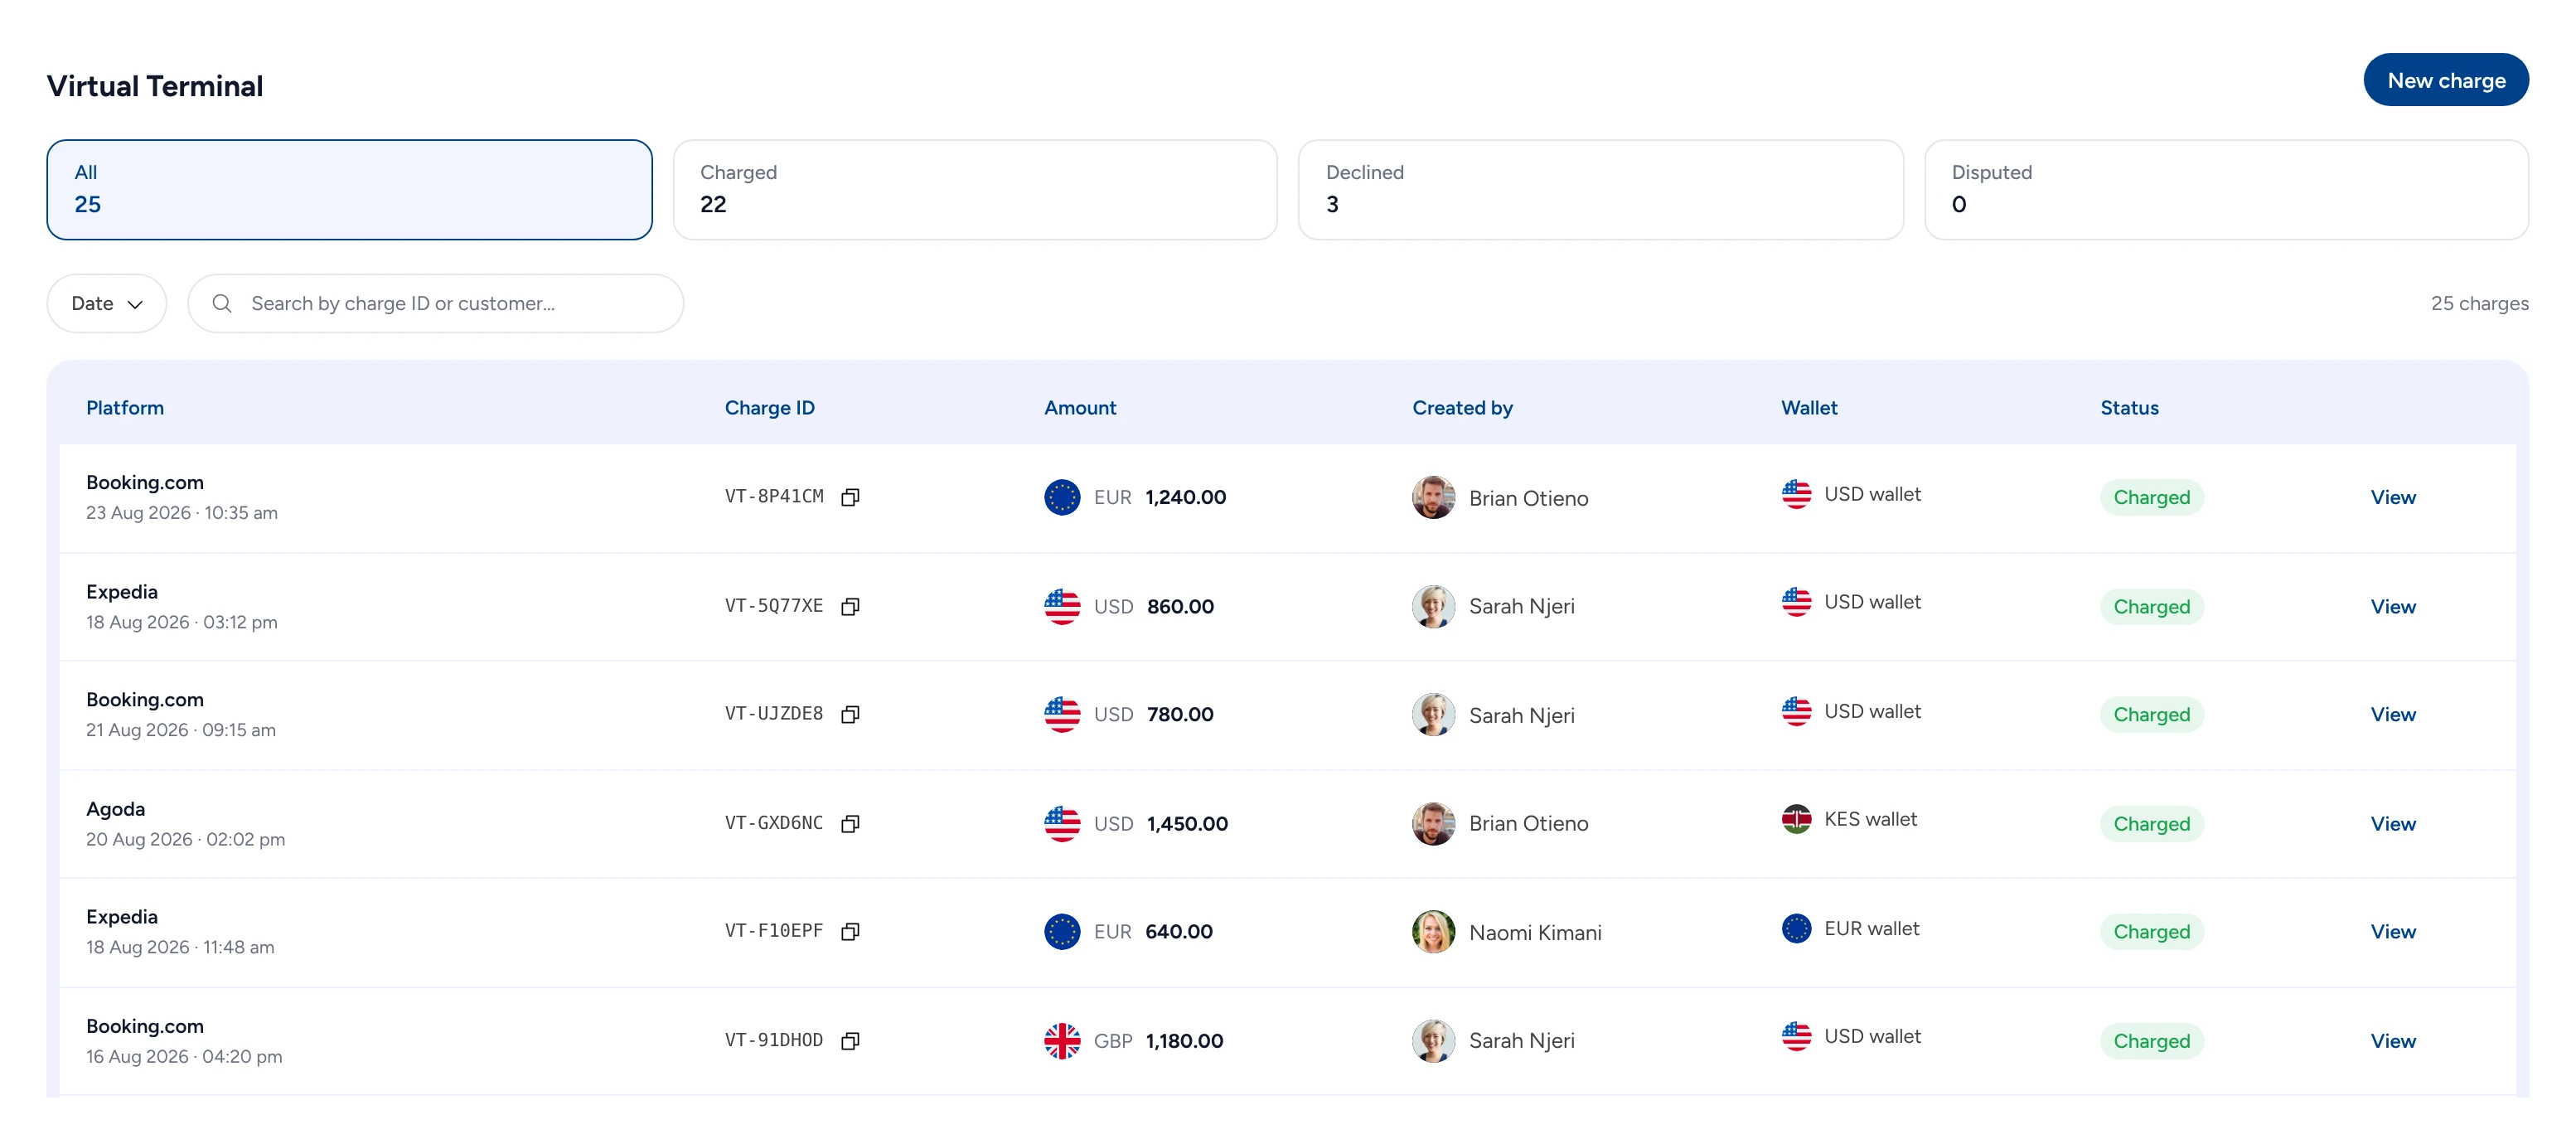Select the All charges tab
Screen dimensions: 2576x1144
[x=349, y=189]
